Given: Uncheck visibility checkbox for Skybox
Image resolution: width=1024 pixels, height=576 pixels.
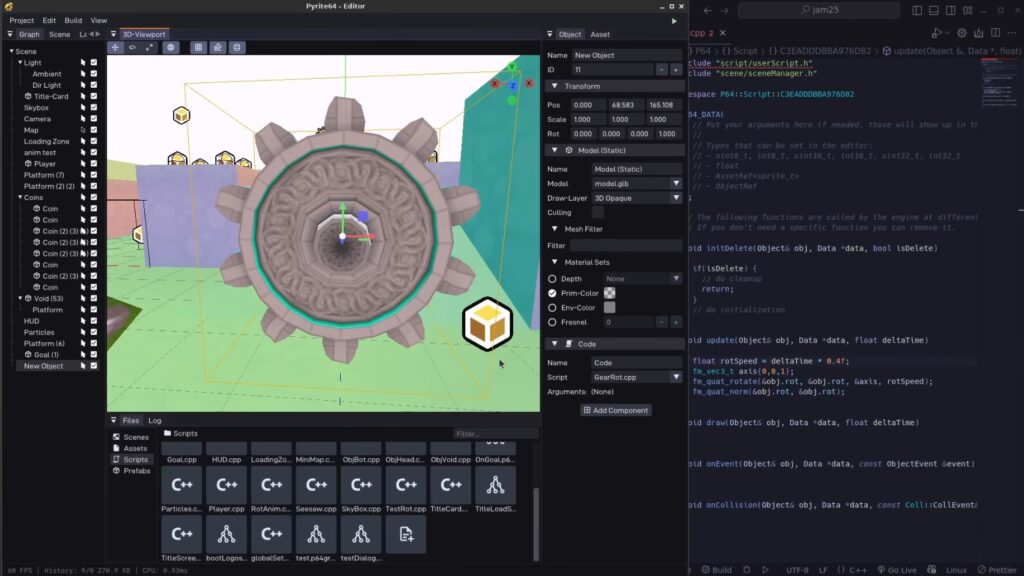Looking at the screenshot, I should coord(94,107).
